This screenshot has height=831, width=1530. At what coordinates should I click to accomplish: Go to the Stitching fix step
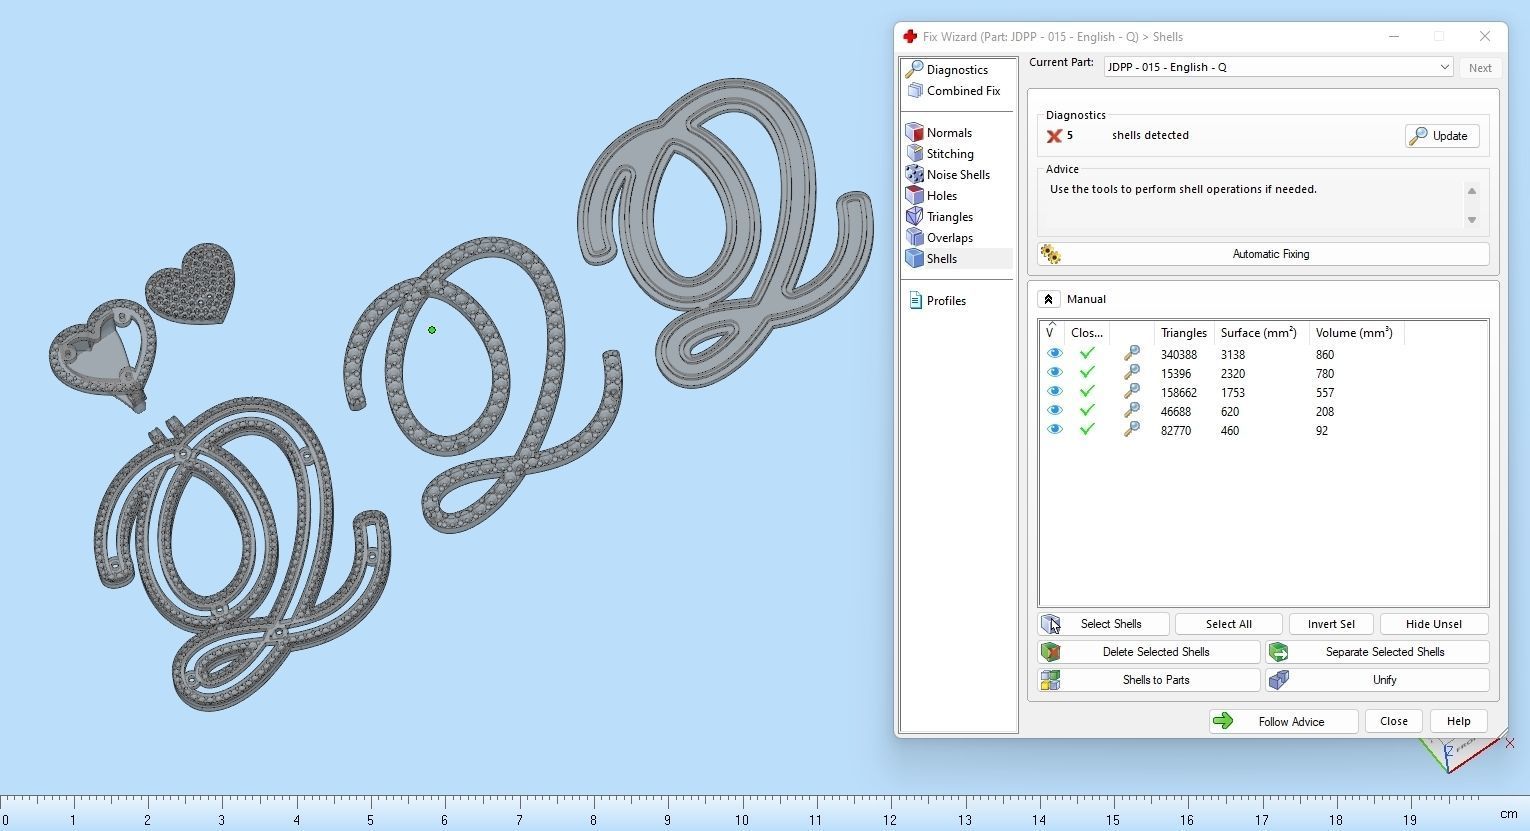(939, 153)
